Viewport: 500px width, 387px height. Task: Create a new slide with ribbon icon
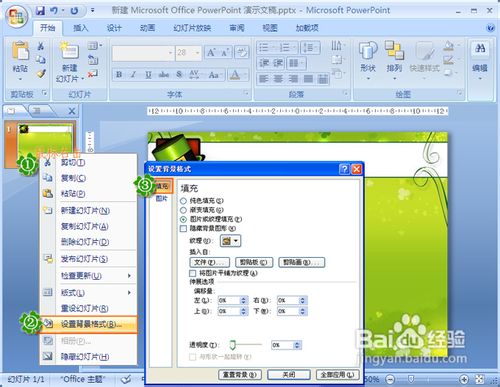(x=69, y=51)
